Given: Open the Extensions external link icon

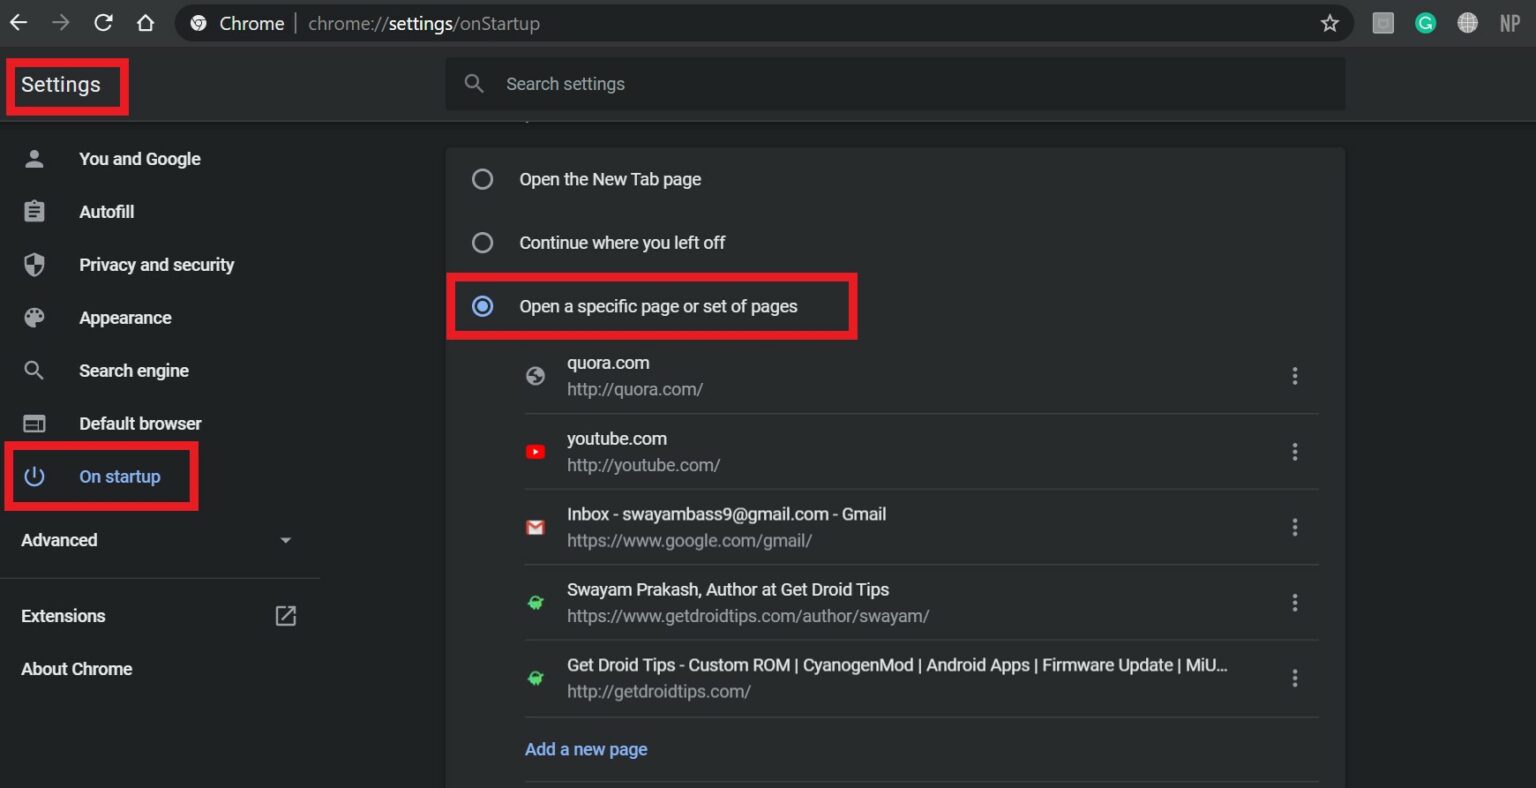Looking at the screenshot, I should point(285,616).
